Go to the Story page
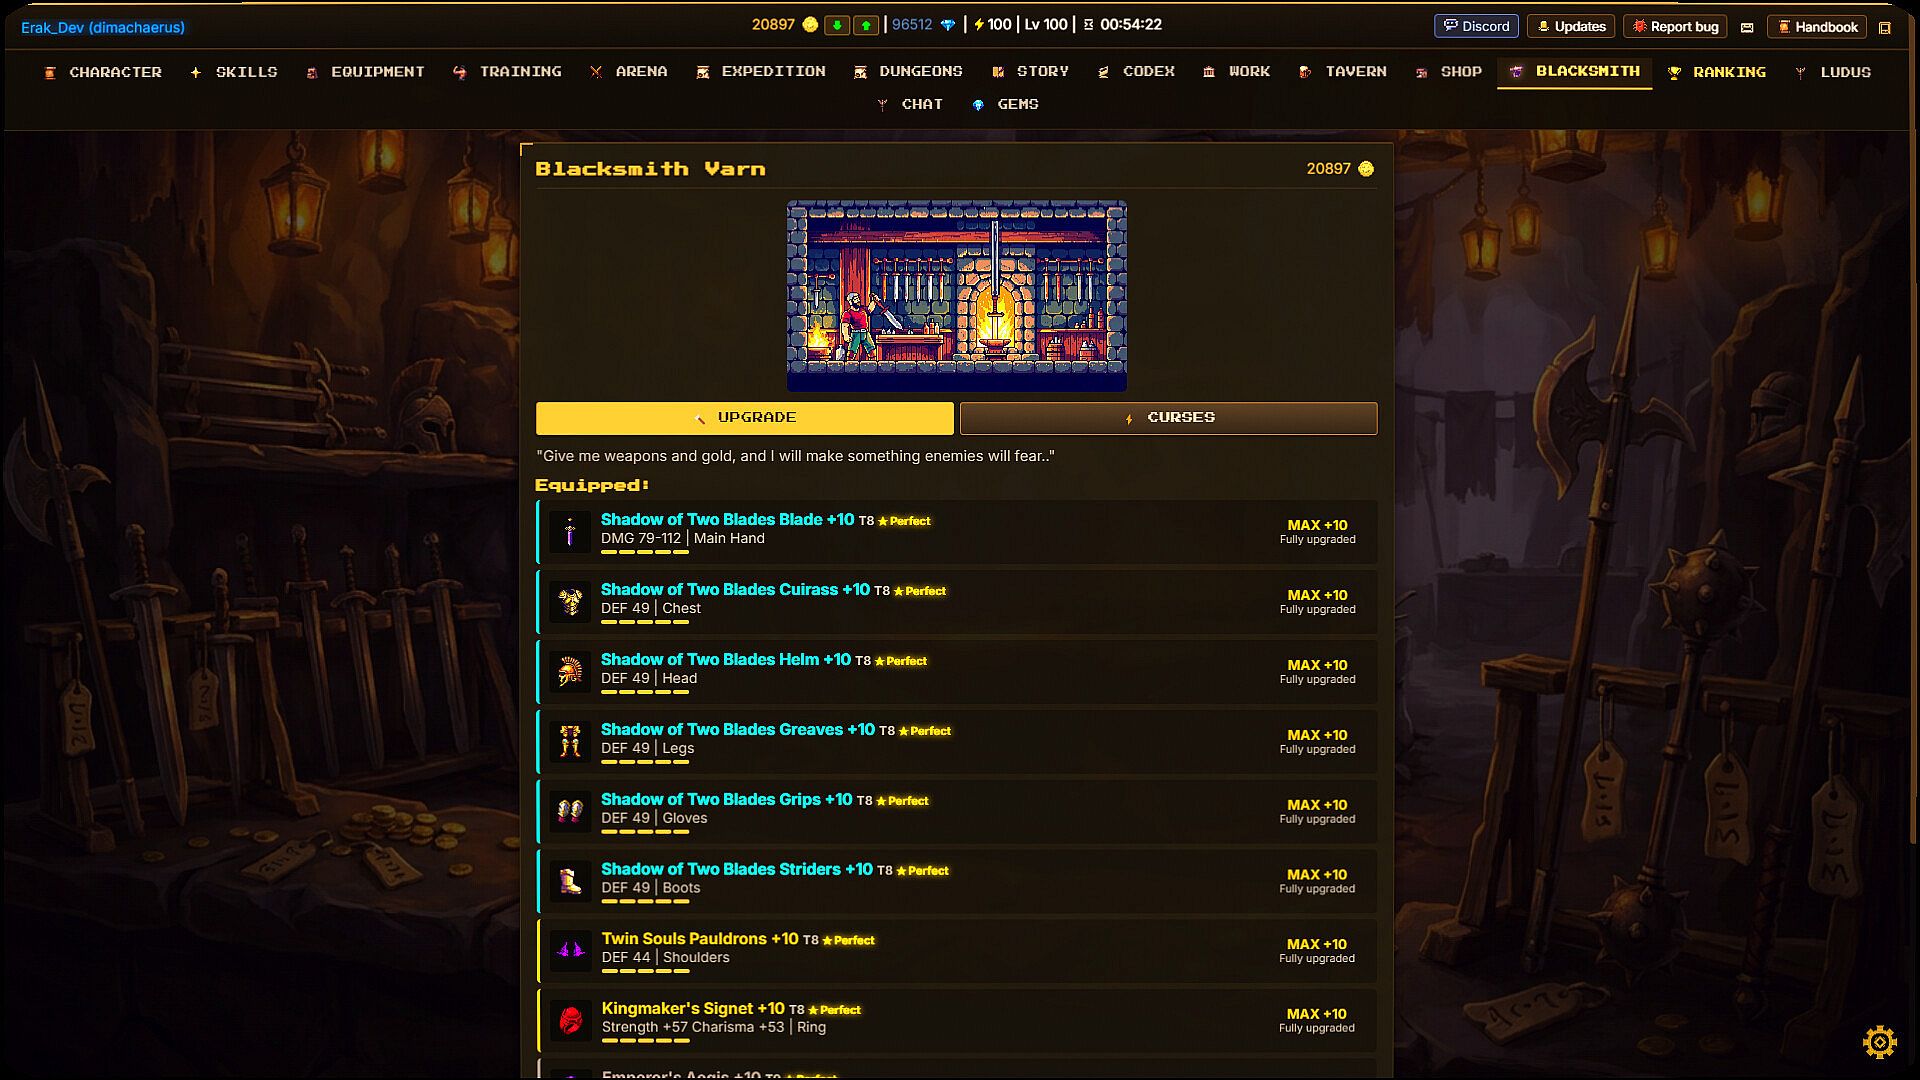 tap(1031, 72)
